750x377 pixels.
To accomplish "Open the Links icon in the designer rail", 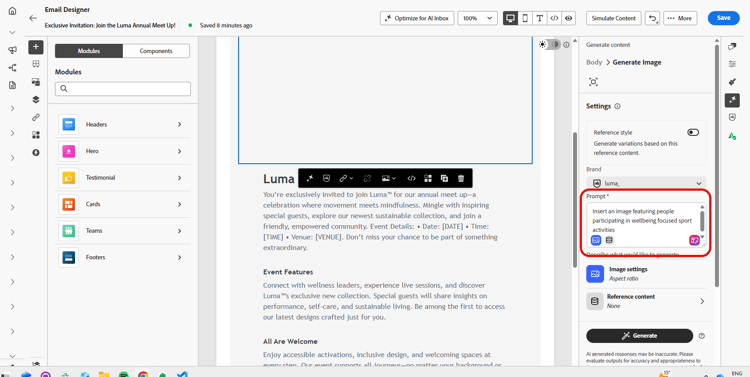I will coord(36,117).
